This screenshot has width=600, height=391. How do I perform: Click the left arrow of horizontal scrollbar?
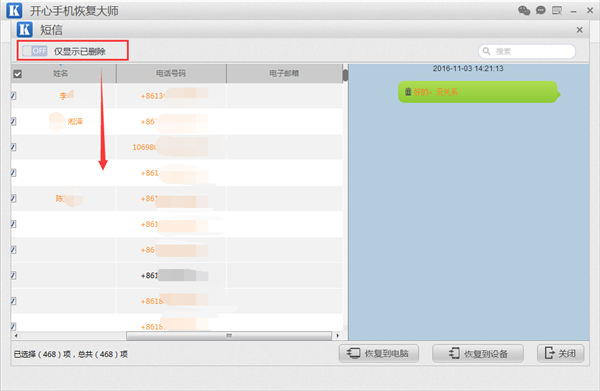click(x=16, y=336)
